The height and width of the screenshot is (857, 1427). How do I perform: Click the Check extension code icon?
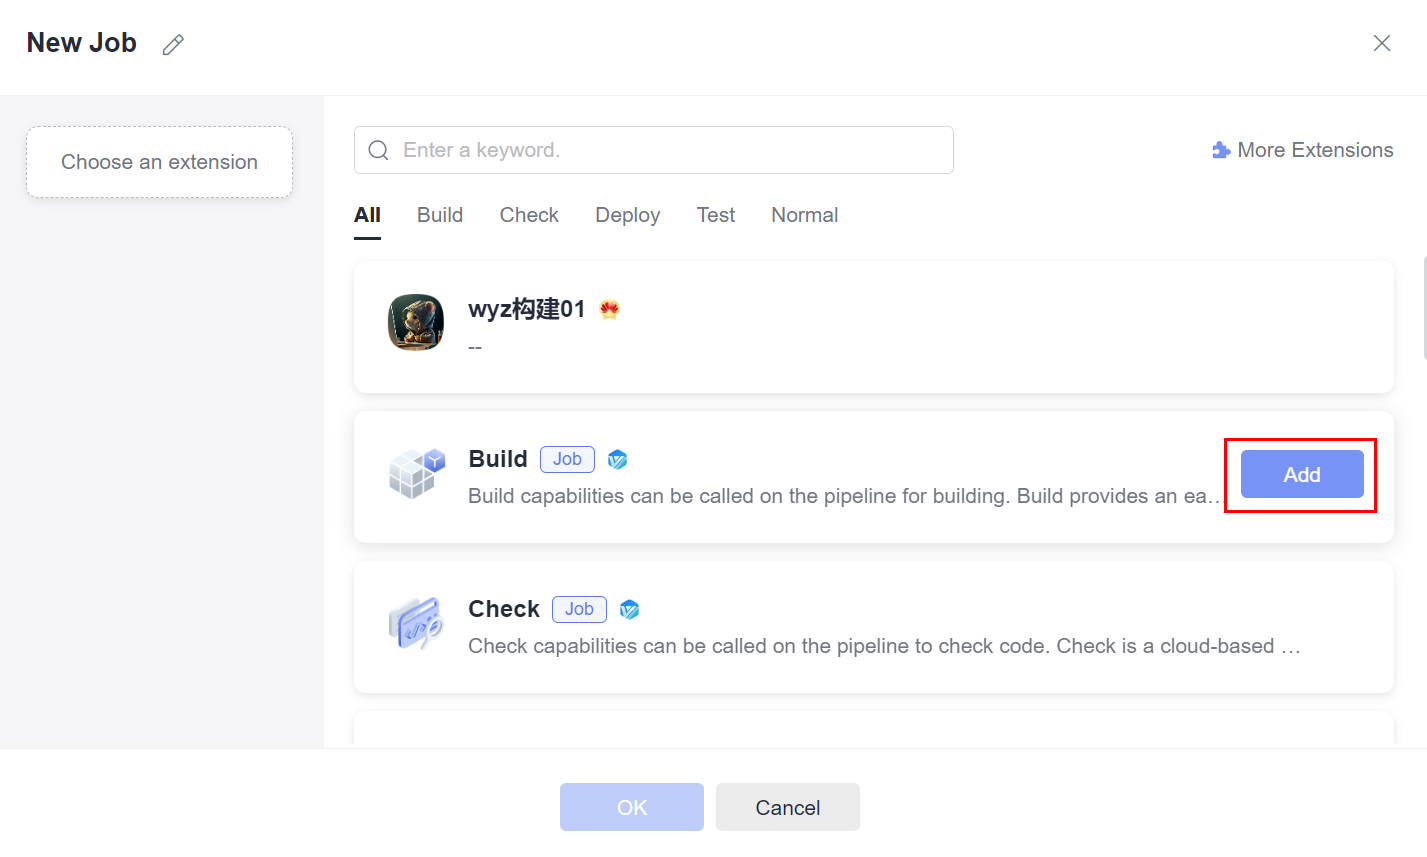coord(416,622)
